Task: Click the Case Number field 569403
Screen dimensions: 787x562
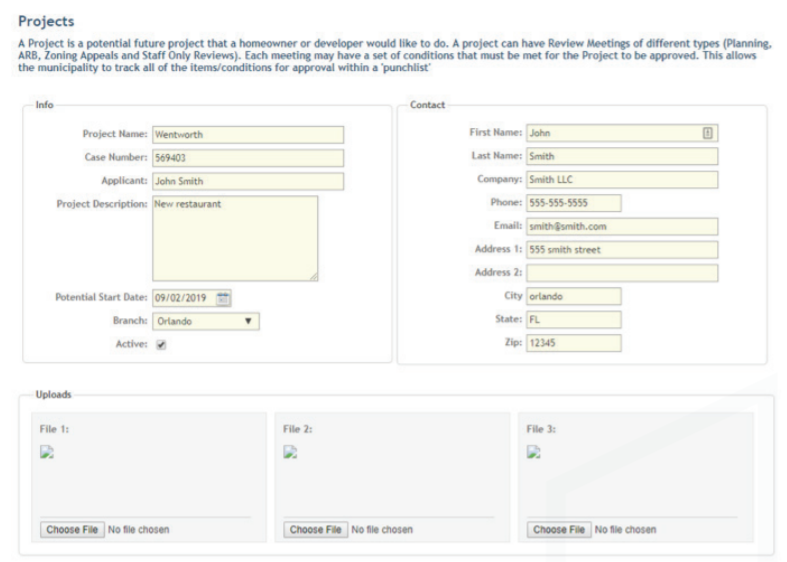Action: click(x=248, y=158)
